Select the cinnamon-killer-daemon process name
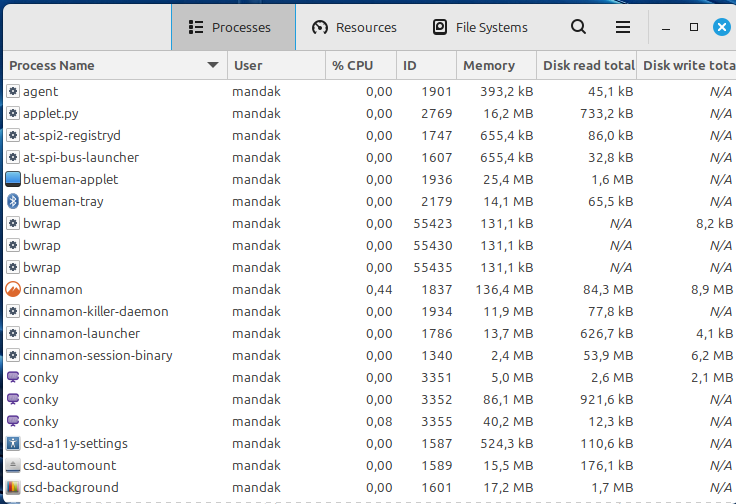The height and width of the screenshot is (504, 736). click(x=96, y=312)
